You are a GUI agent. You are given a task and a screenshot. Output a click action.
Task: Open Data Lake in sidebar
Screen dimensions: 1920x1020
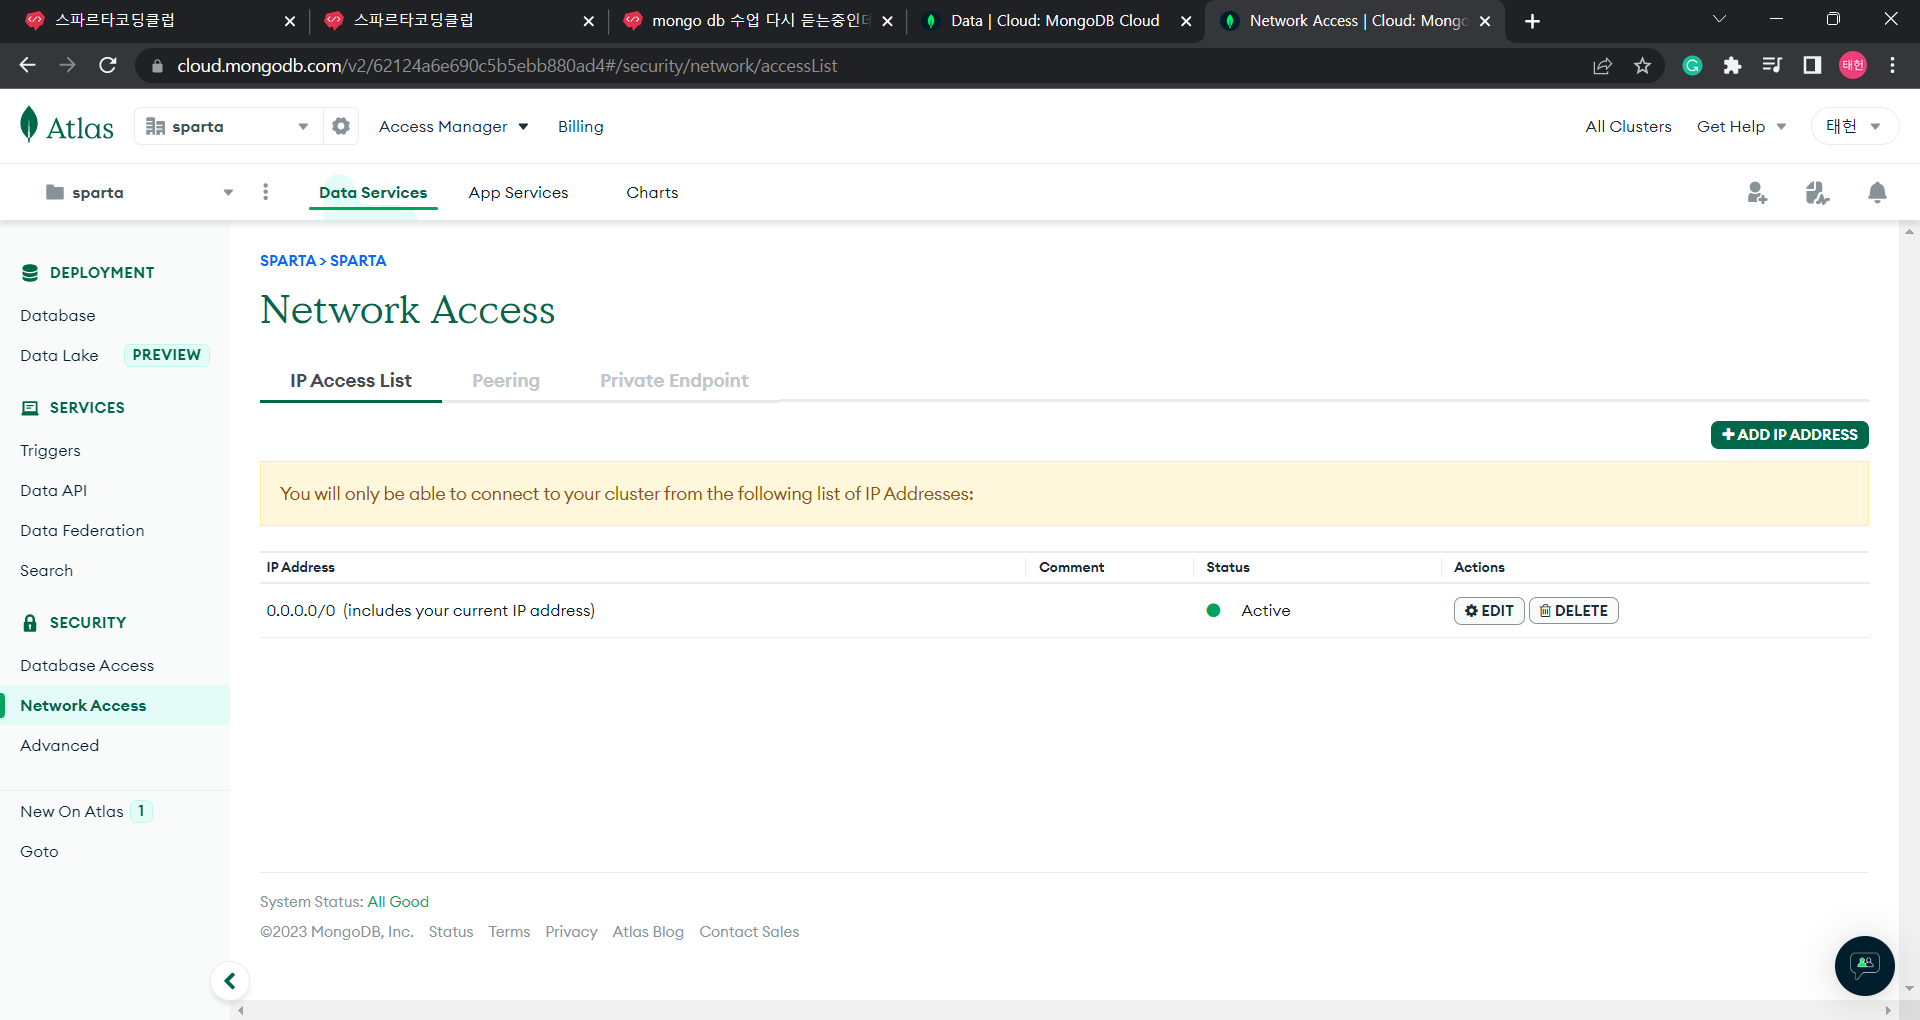coord(59,355)
